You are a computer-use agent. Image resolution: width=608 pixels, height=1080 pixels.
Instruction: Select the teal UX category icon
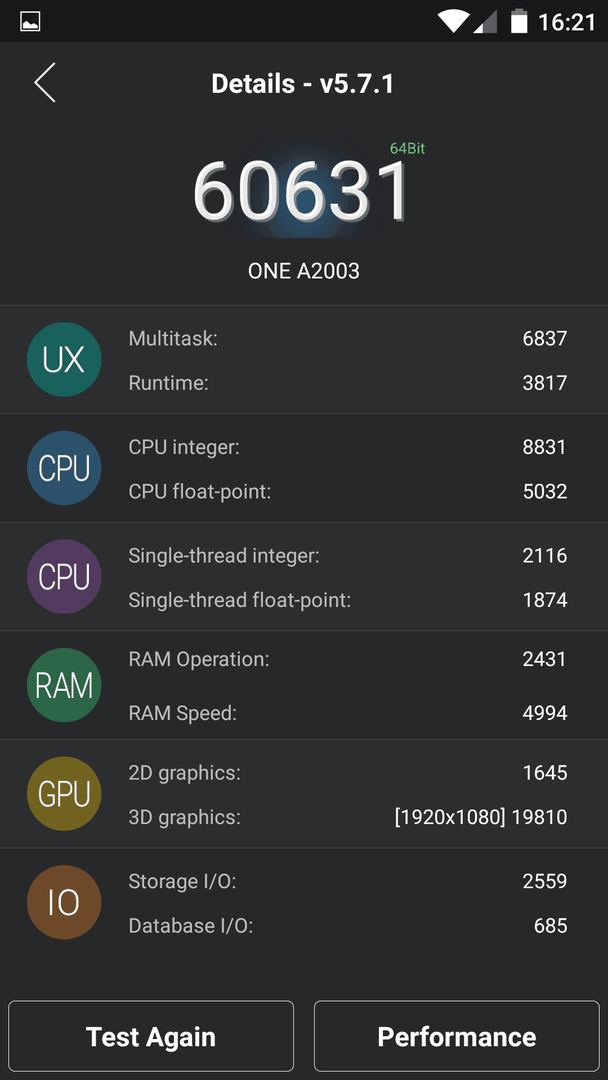click(x=64, y=360)
